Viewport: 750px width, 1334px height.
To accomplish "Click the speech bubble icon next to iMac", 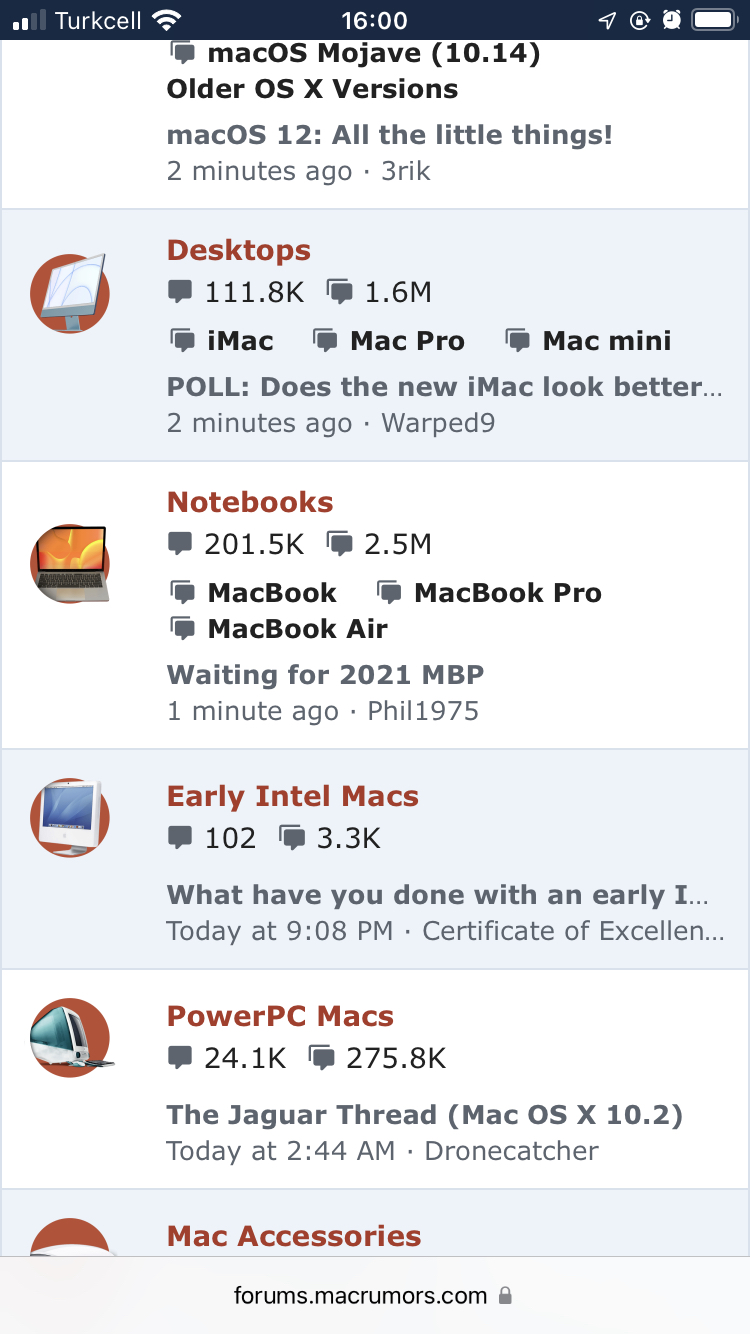I will click(x=182, y=341).
